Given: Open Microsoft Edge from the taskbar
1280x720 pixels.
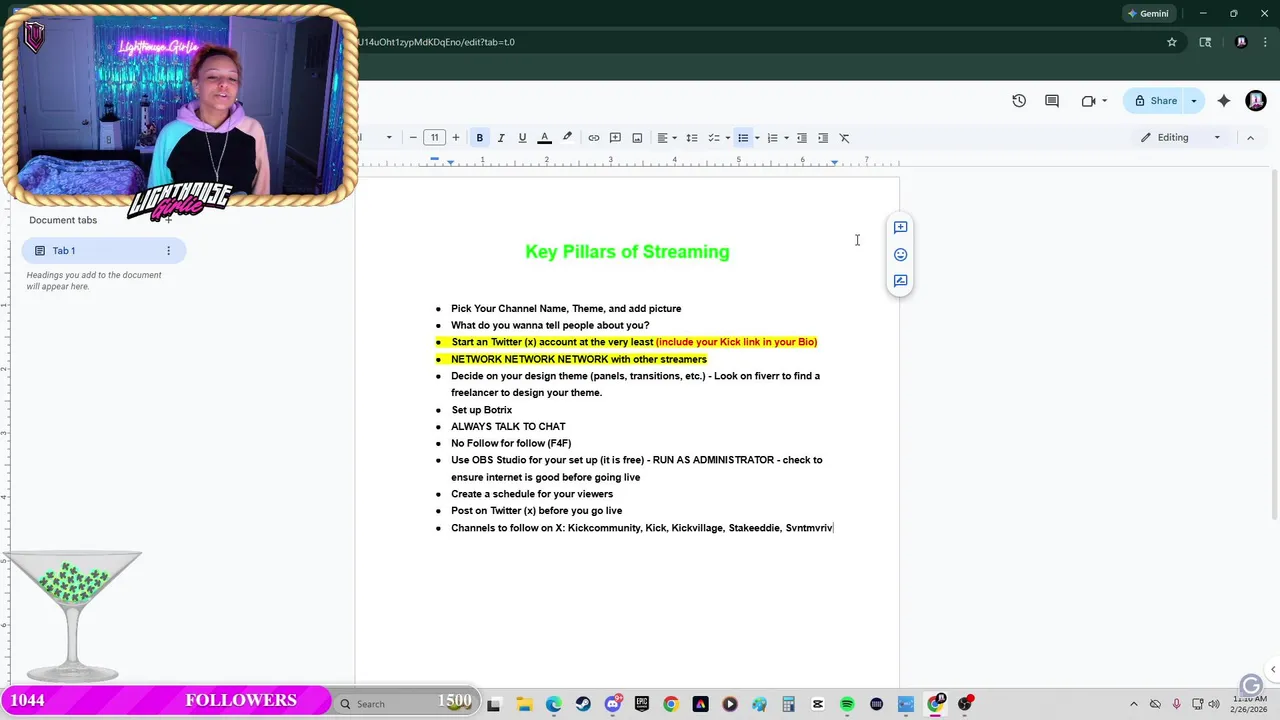Looking at the screenshot, I should [x=554, y=704].
